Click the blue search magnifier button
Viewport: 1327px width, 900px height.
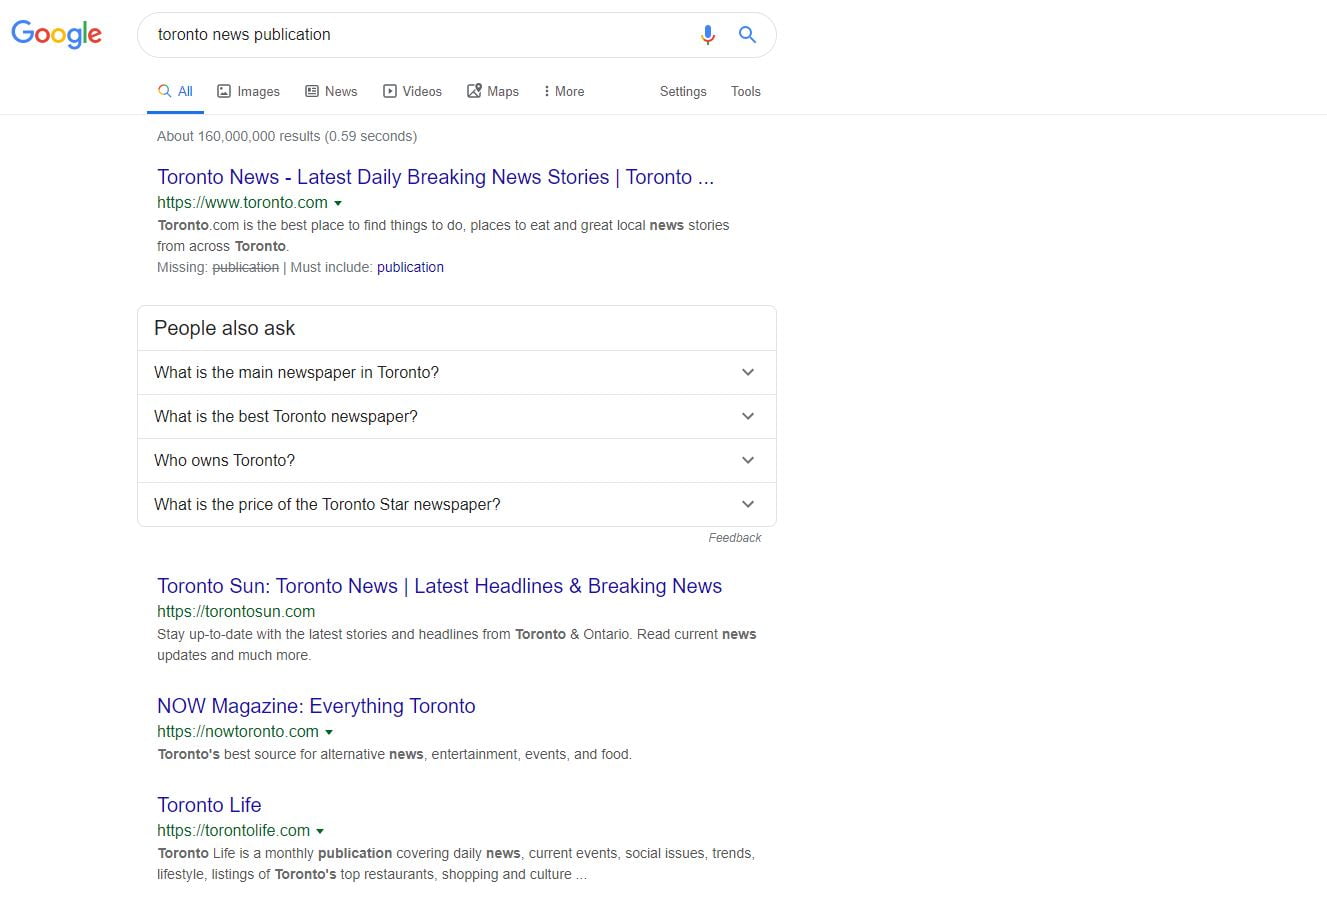747,35
